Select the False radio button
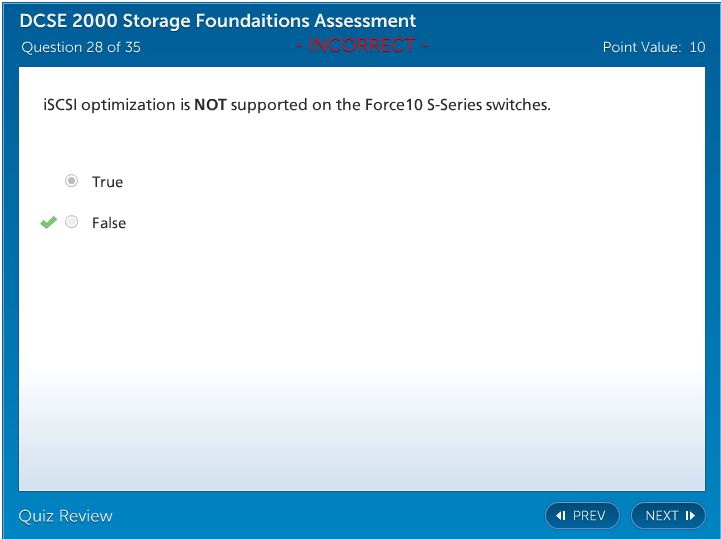Viewport: 721px width, 539px height. pyautogui.click(x=71, y=222)
